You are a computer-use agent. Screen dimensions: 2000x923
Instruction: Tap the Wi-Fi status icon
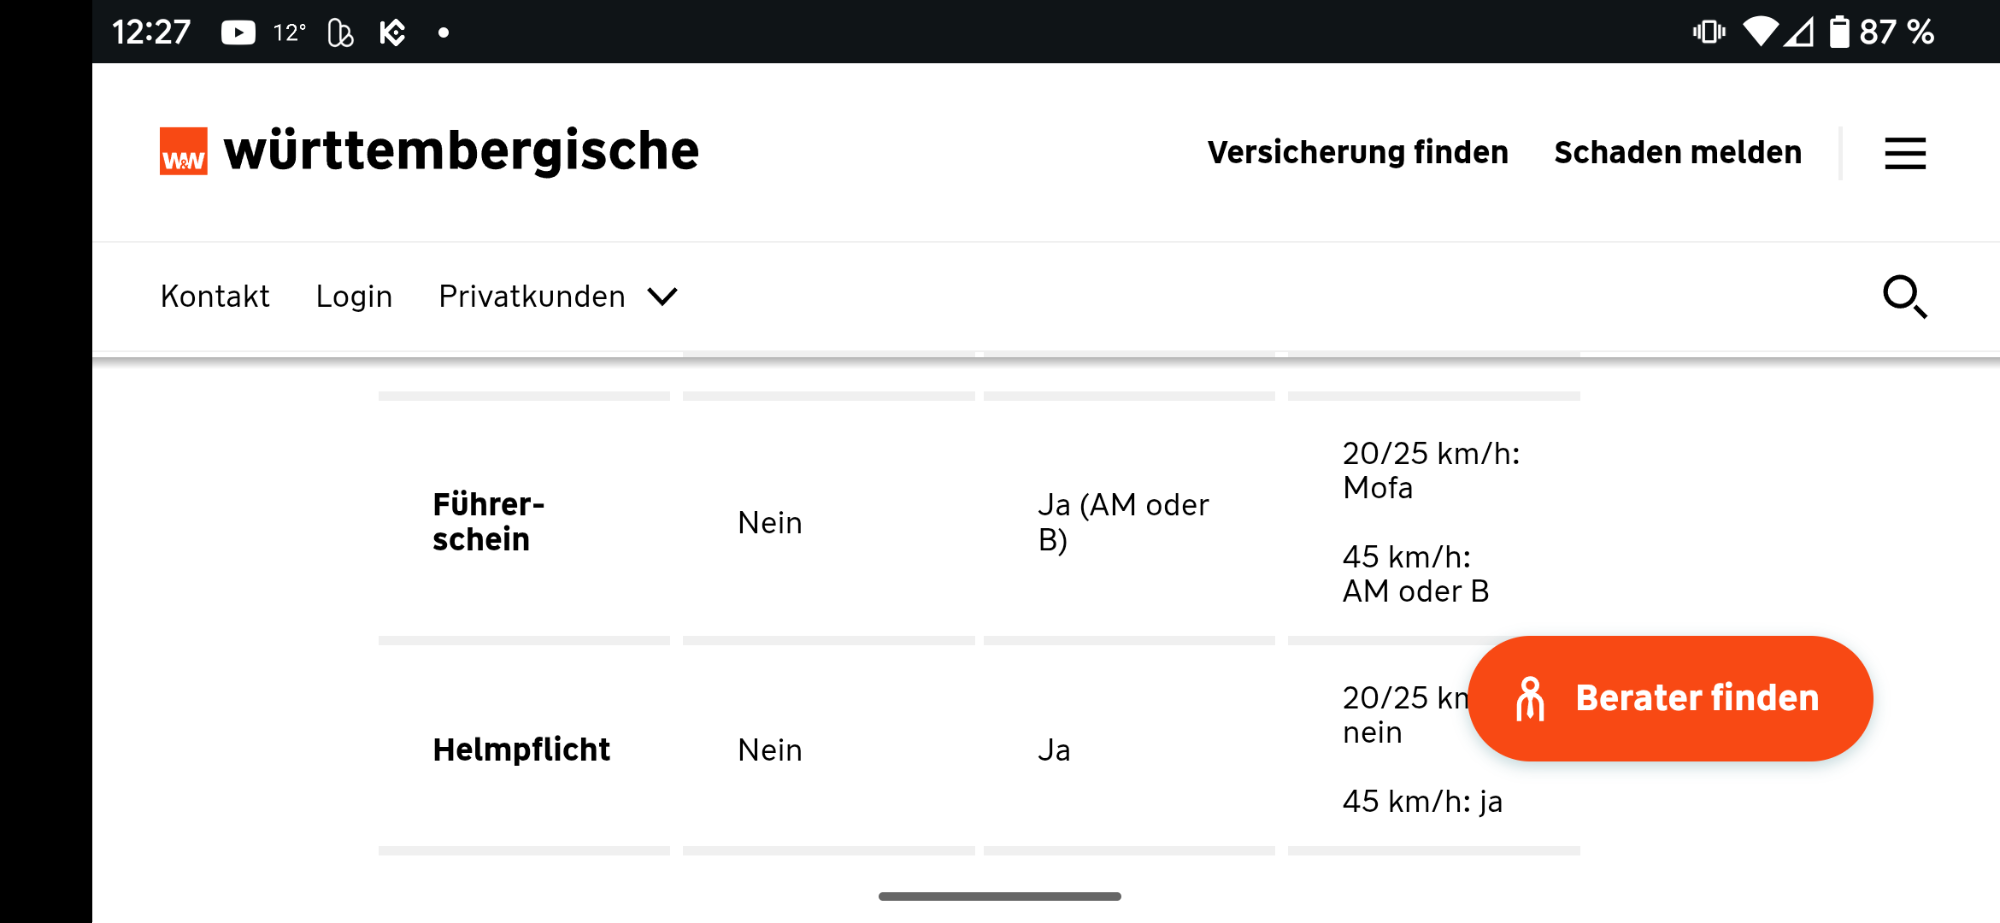[x=1760, y=32]
